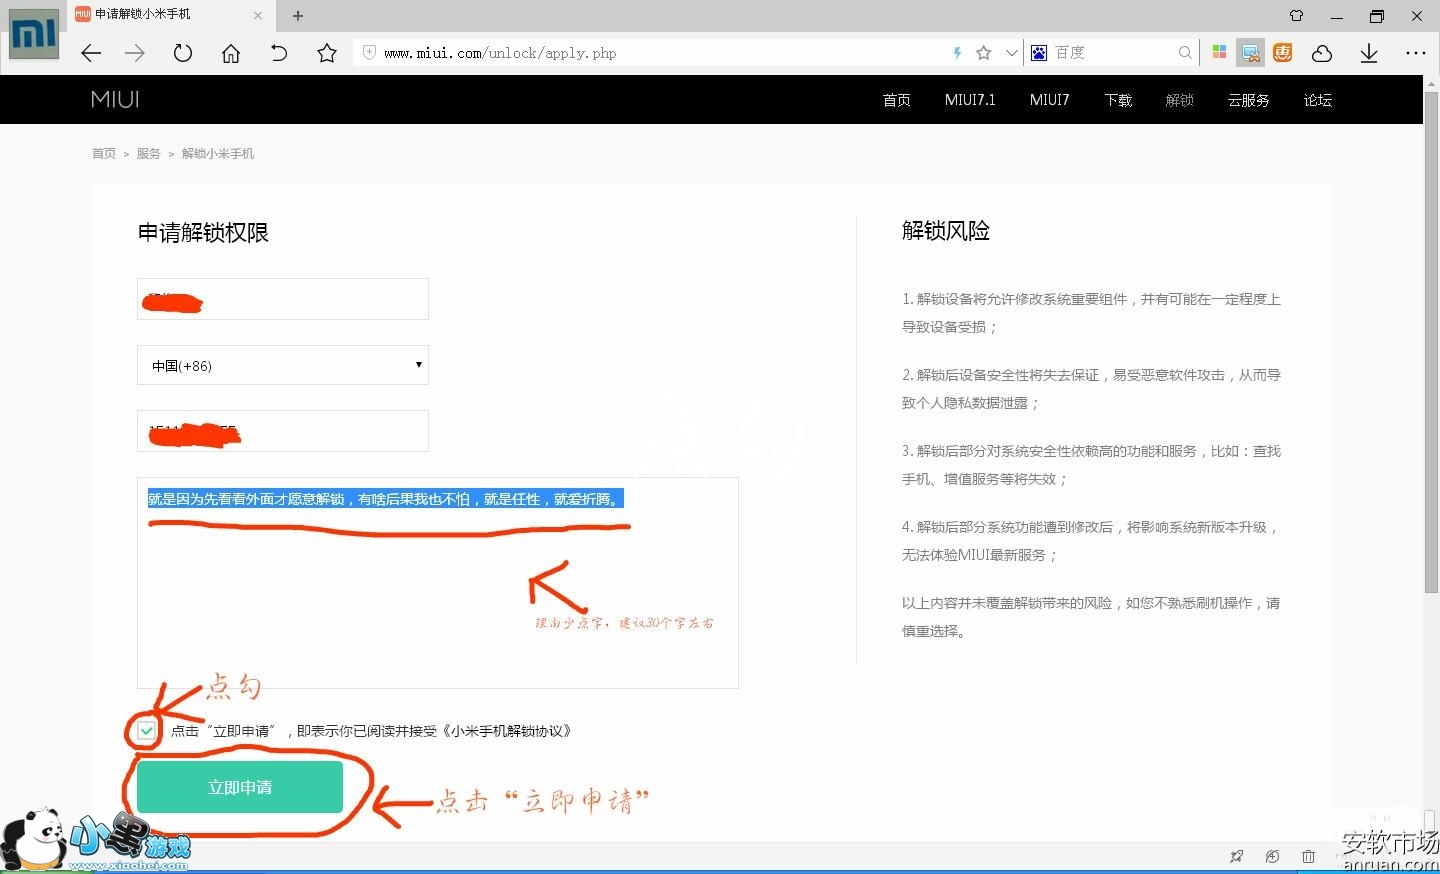Open the favorites star in toolbar

(x=326, y=53)
